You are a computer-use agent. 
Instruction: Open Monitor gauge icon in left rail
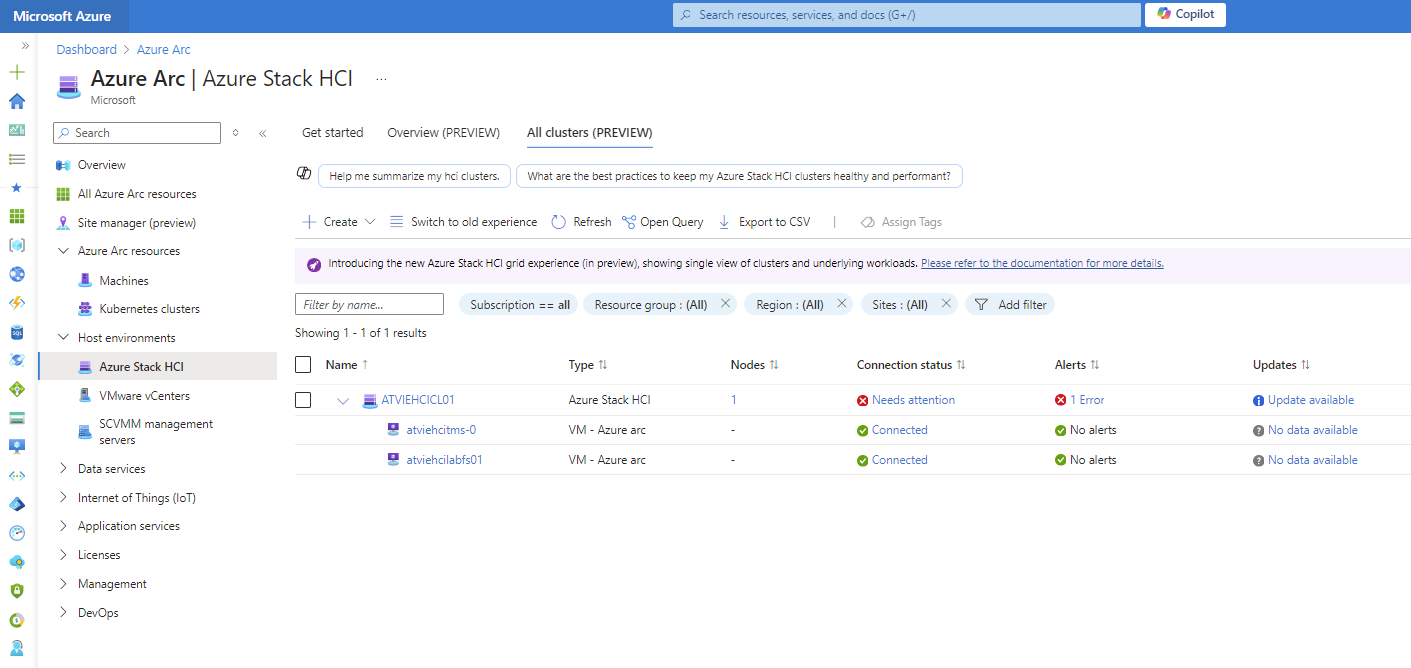[16, 533]
